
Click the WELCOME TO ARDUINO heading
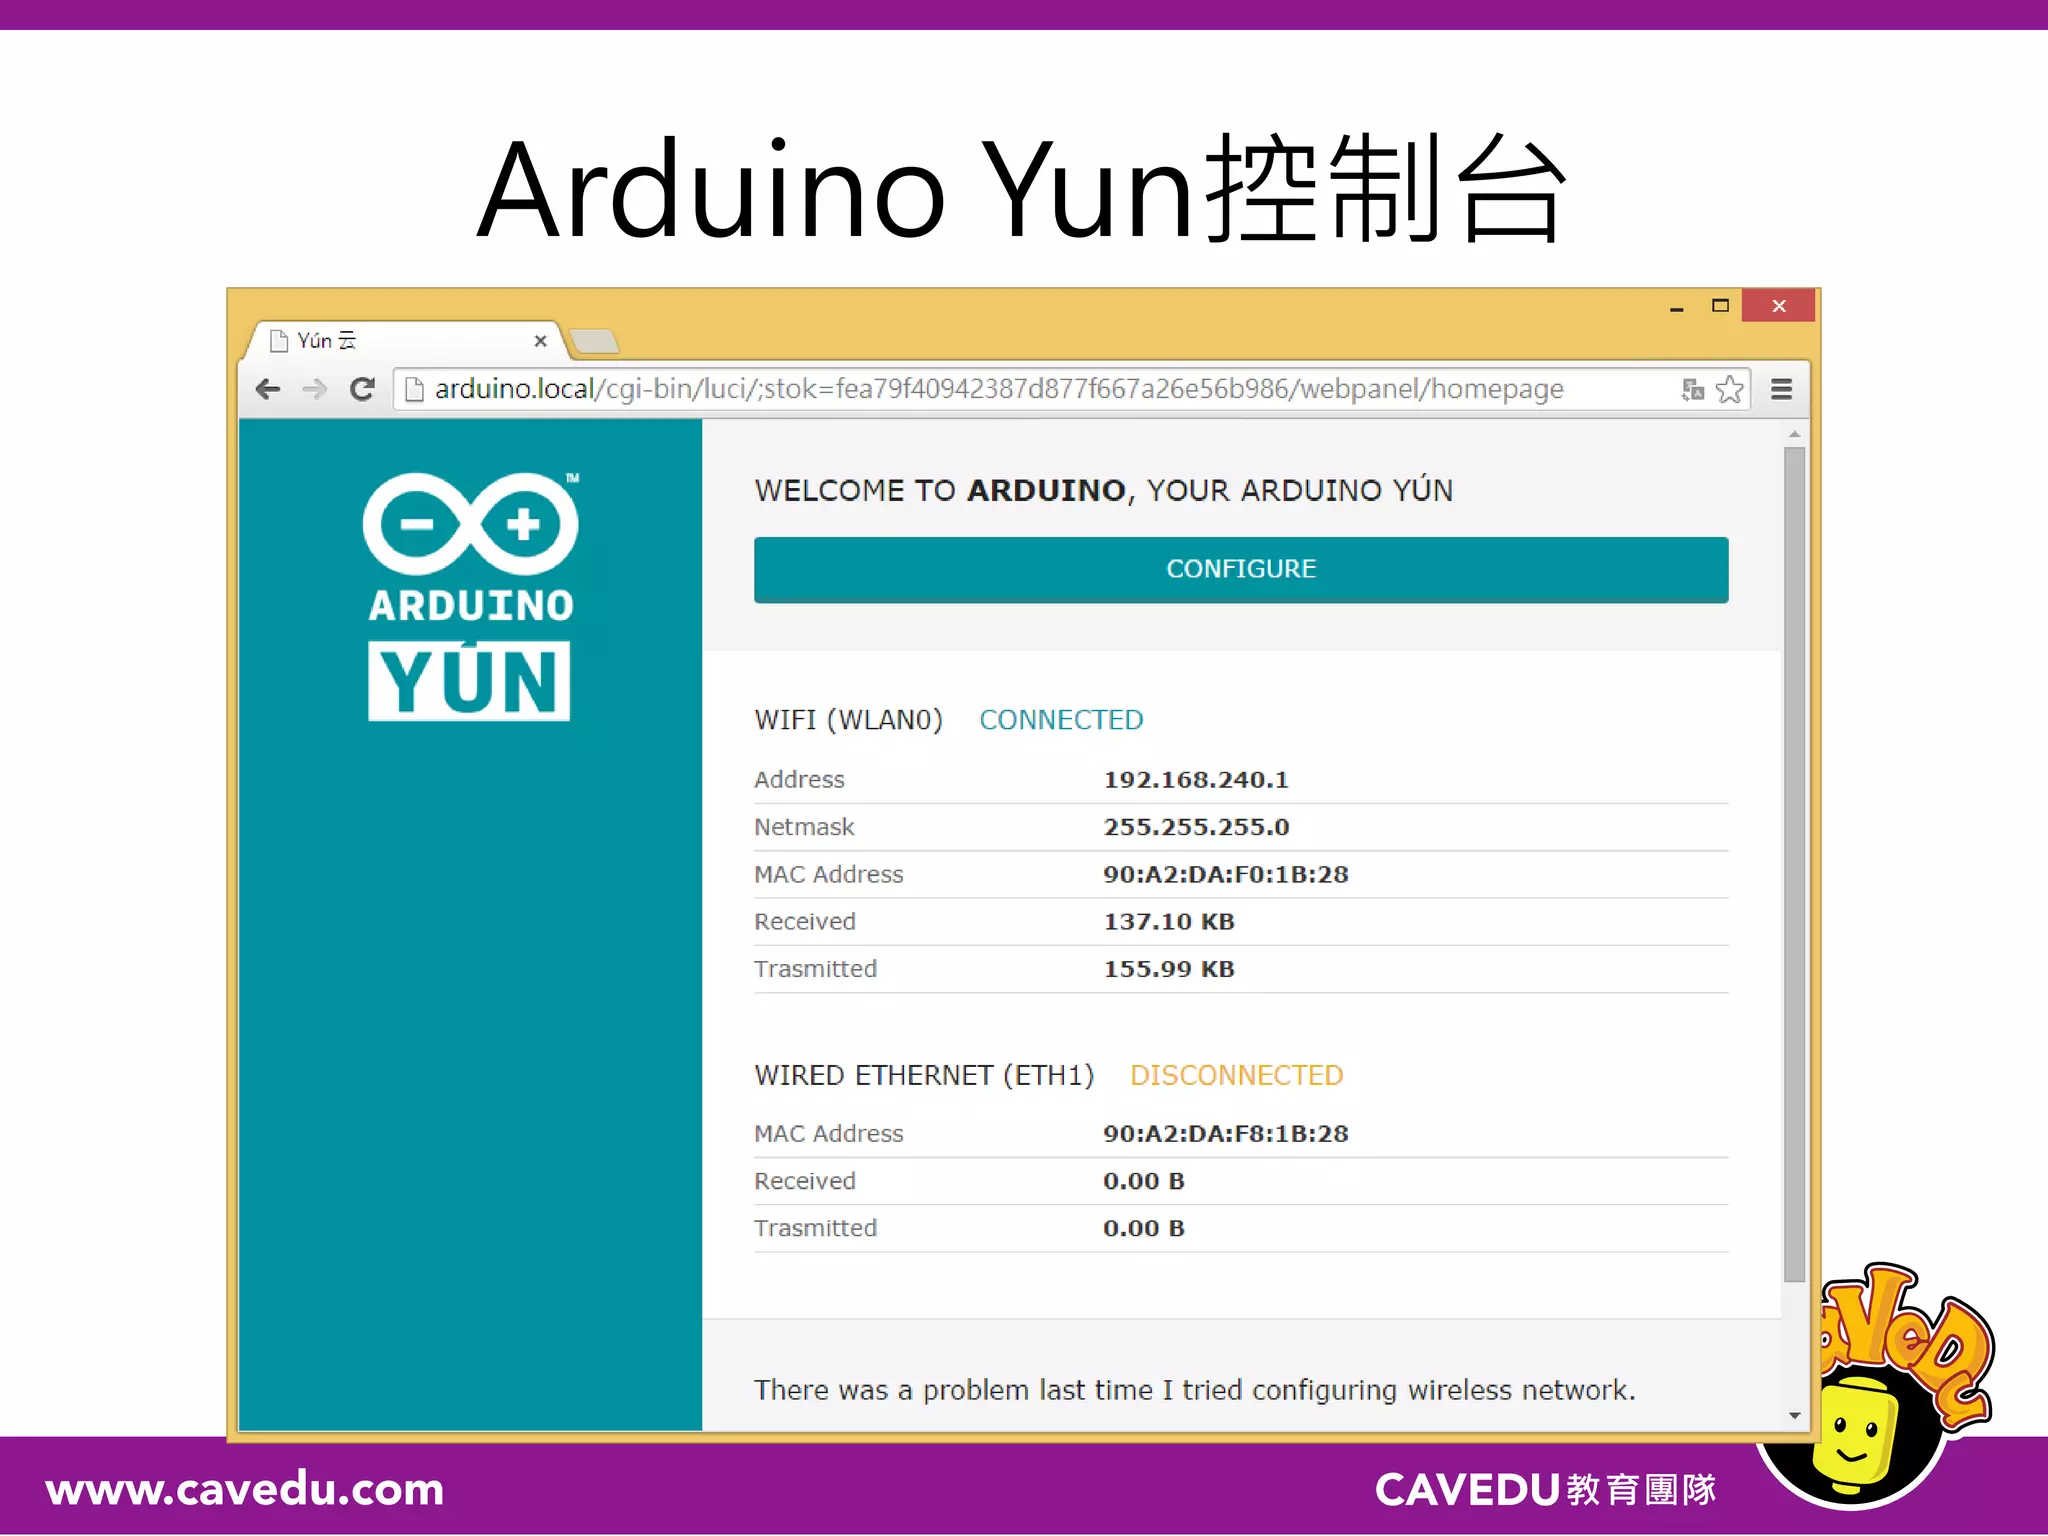coord(1104,491)
